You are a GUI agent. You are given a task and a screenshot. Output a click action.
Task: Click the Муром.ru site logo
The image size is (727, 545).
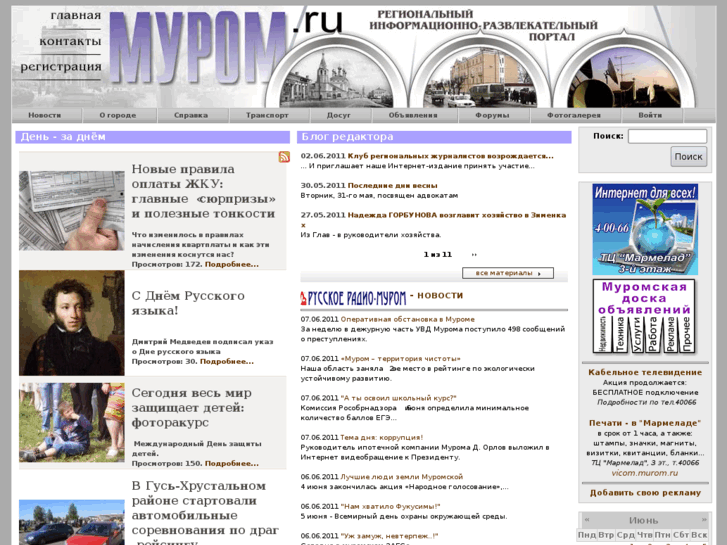click(225, 46)
